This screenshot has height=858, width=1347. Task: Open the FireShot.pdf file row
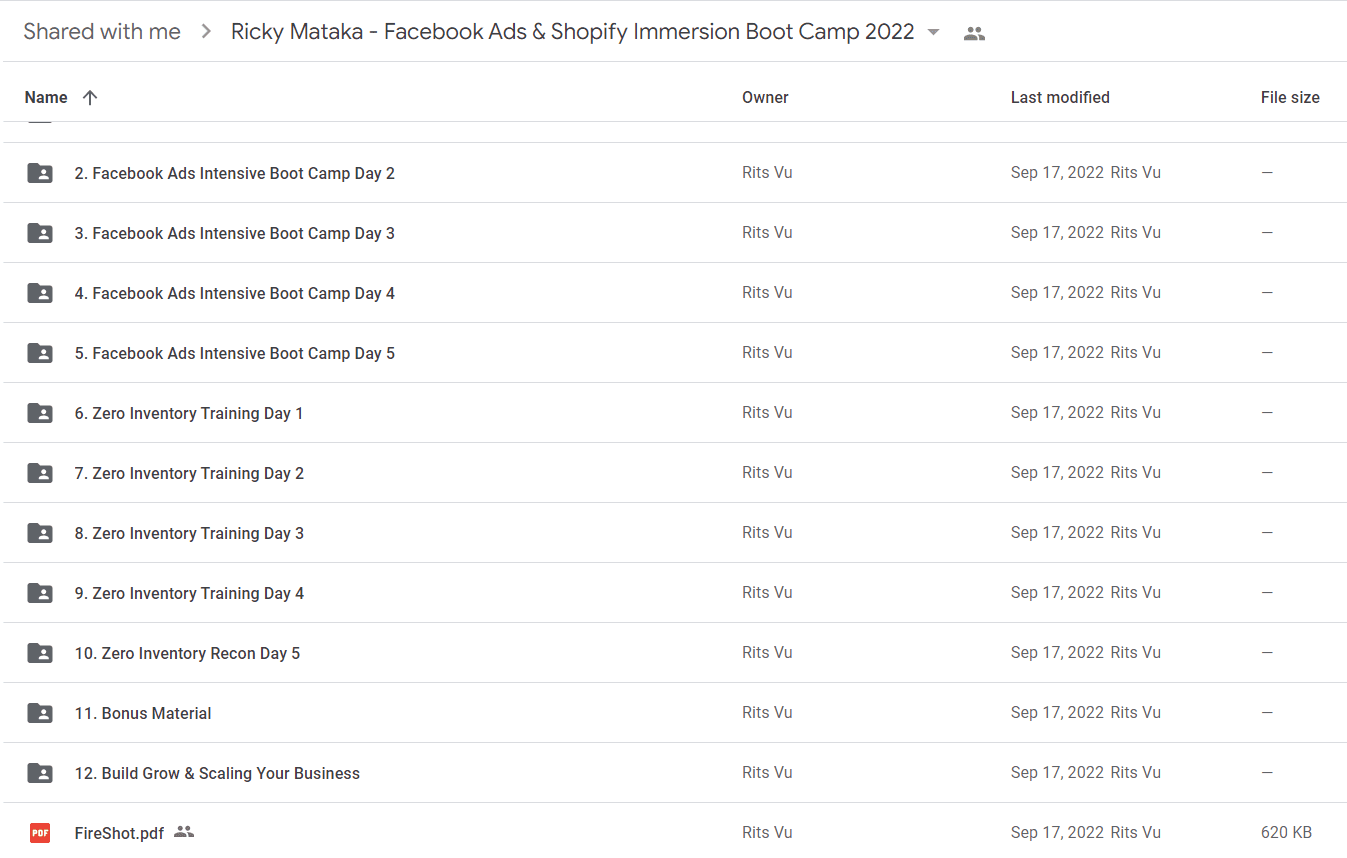click(x=673, y=831)
